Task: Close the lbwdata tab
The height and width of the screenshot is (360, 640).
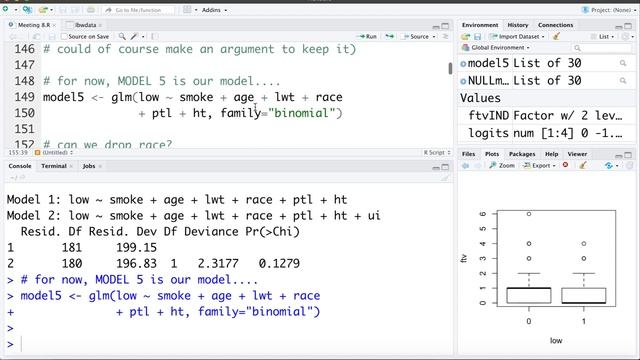Action: click(100, 25)
